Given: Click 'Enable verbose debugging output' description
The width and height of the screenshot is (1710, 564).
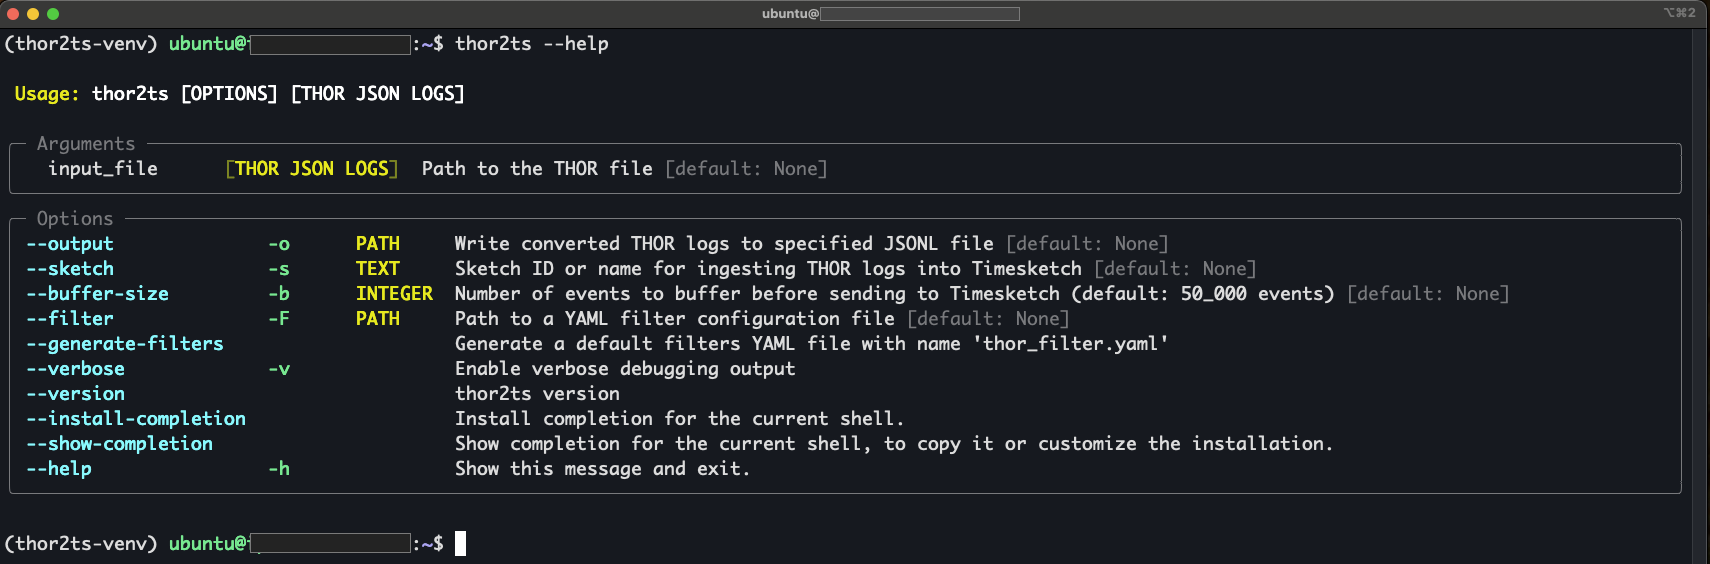Looking at the screenshot, I should pos(625,369).
